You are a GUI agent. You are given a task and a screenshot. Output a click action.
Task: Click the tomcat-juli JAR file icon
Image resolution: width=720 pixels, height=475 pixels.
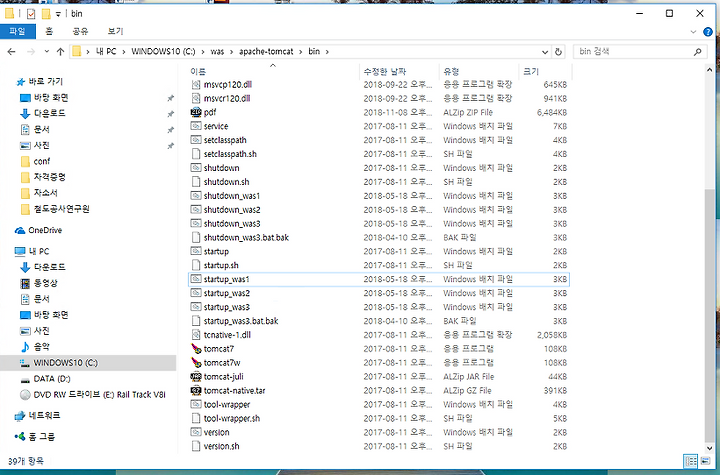coord(196,377)
